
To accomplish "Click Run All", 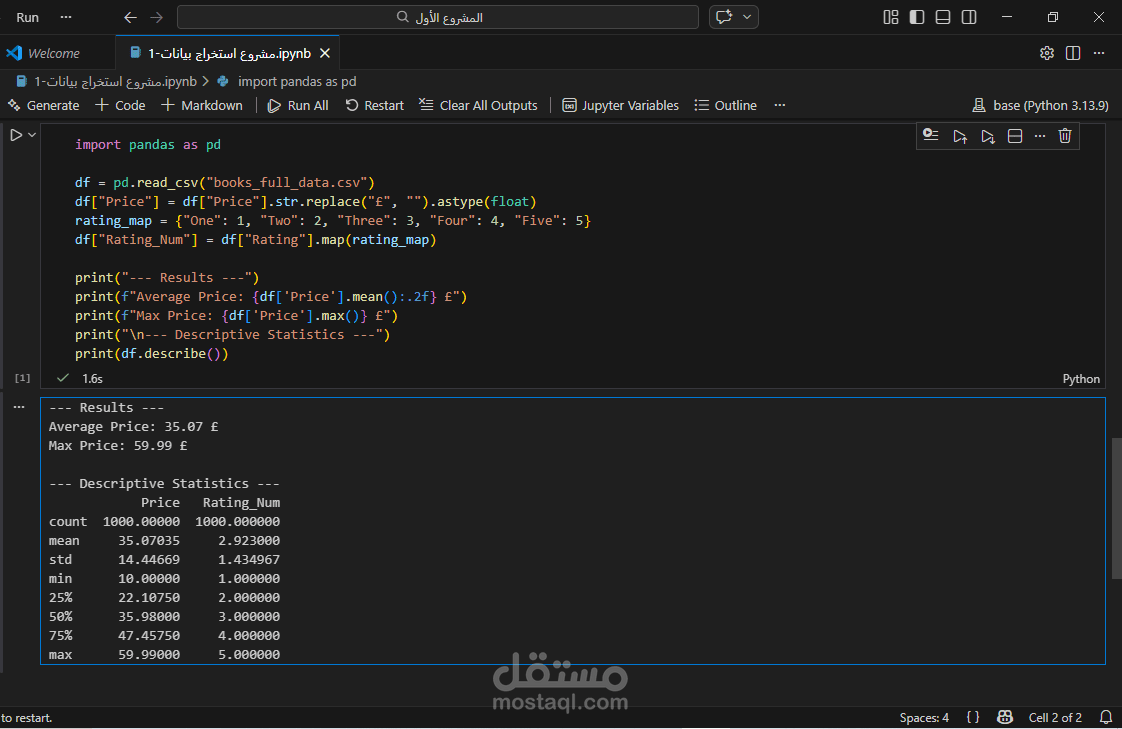I will (298, 105).
